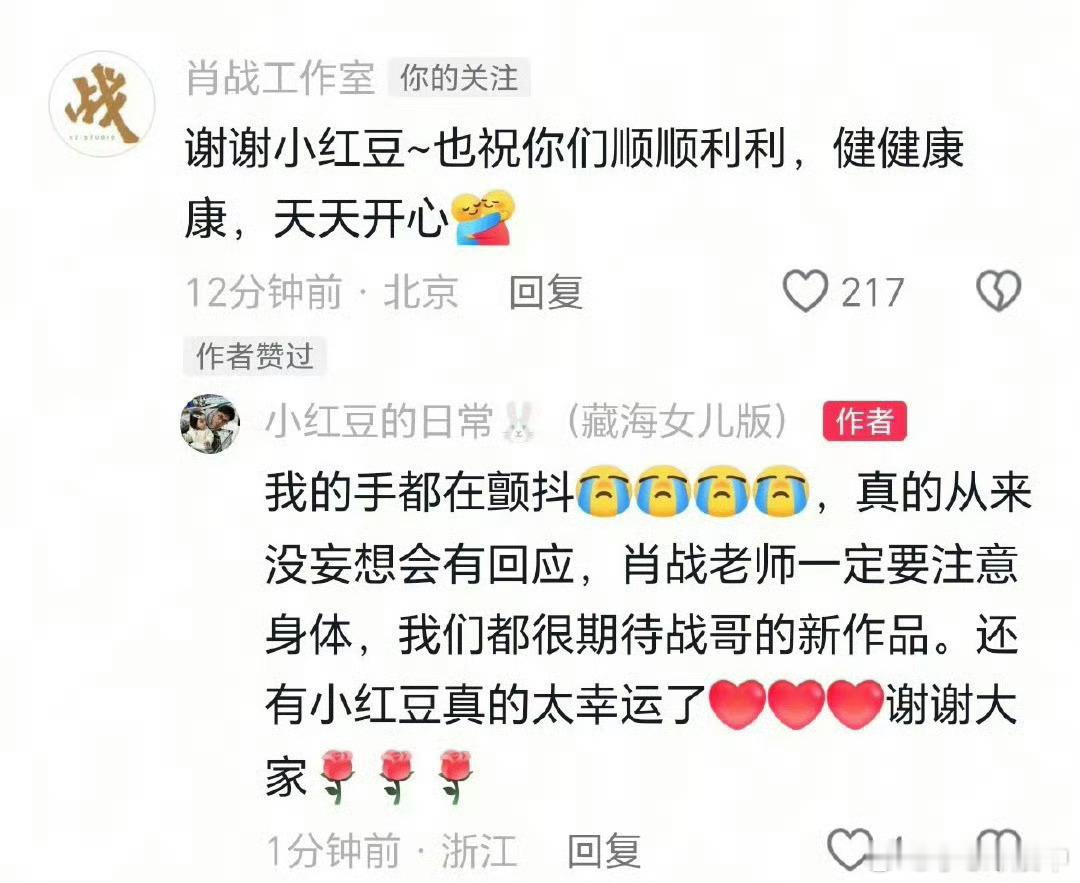Screen dimensions: 1080x883
Task: Reply to the 12分钟前 北京 comment
Action: point(546,293)
